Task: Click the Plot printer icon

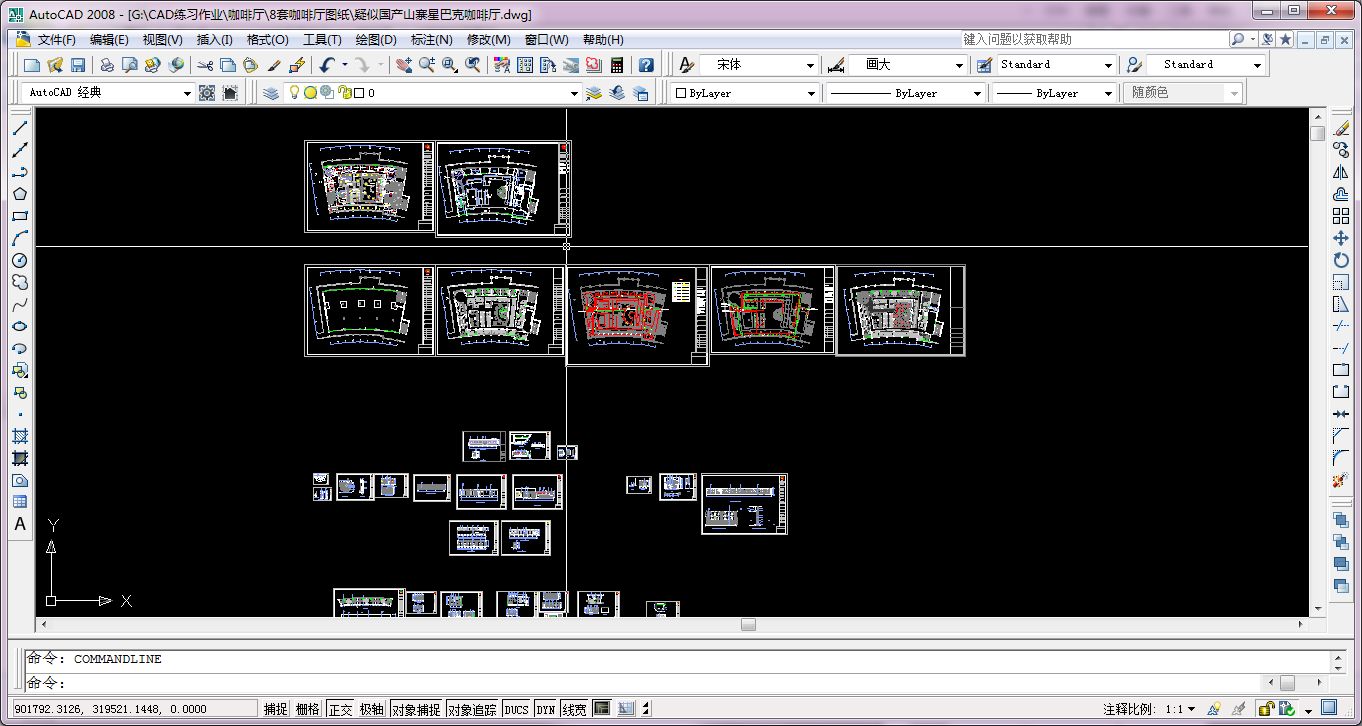Action: click(x=106, y=65)
